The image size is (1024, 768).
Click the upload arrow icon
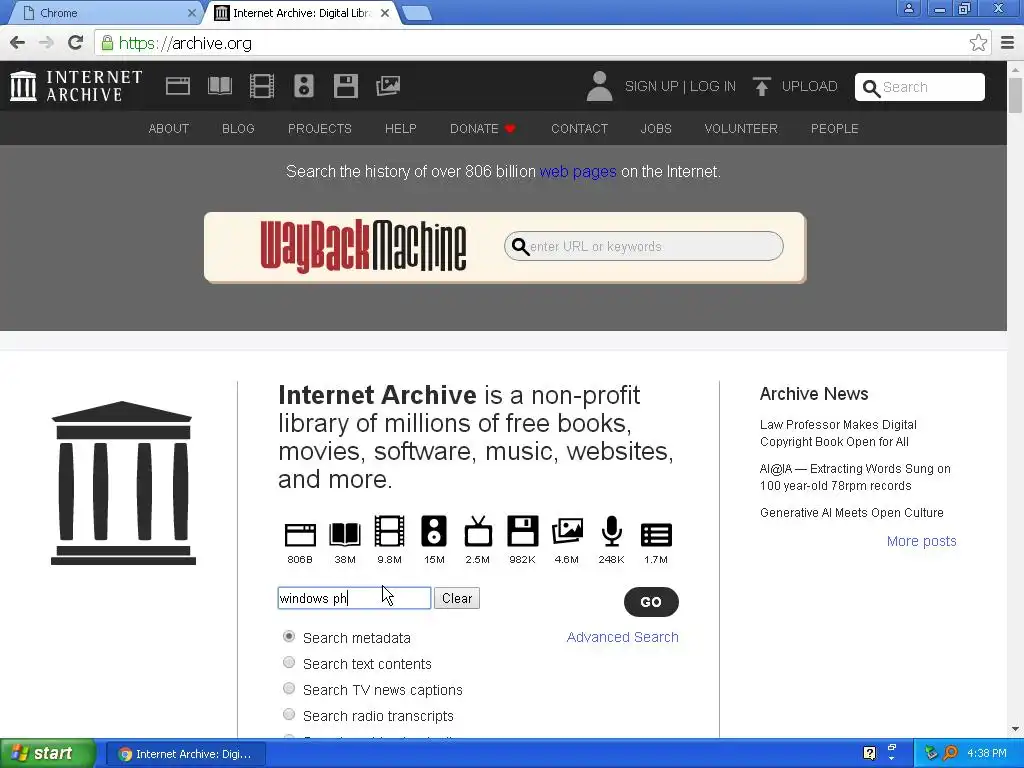761,86
